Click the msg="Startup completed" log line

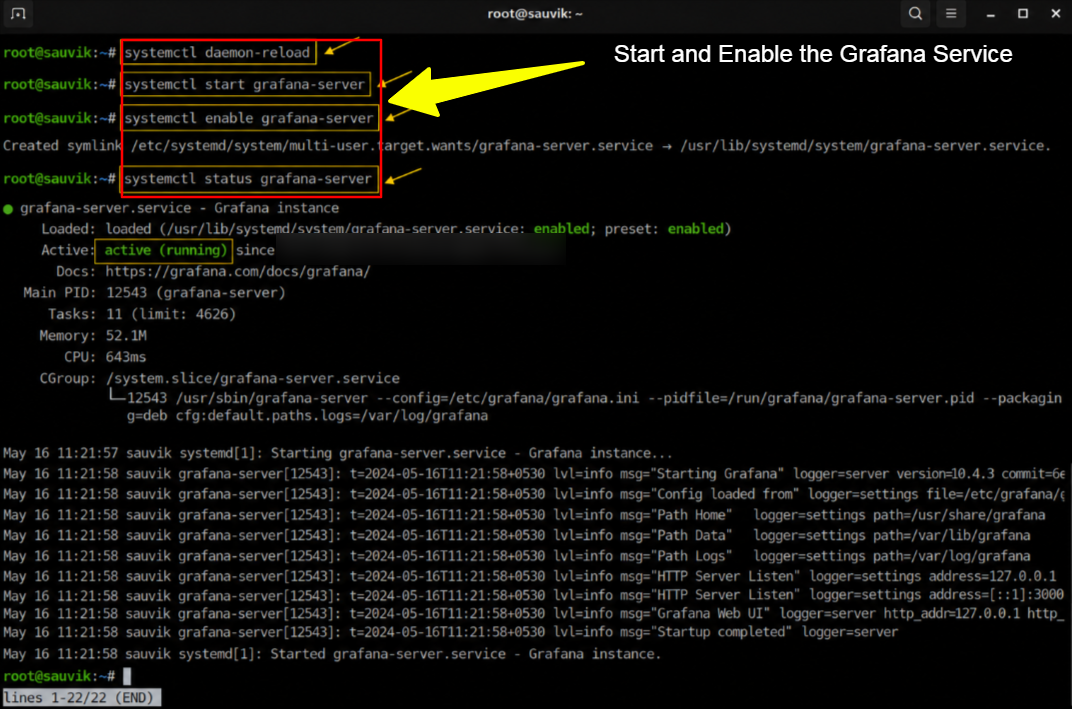pyautogui.click(x=451, y=632)
